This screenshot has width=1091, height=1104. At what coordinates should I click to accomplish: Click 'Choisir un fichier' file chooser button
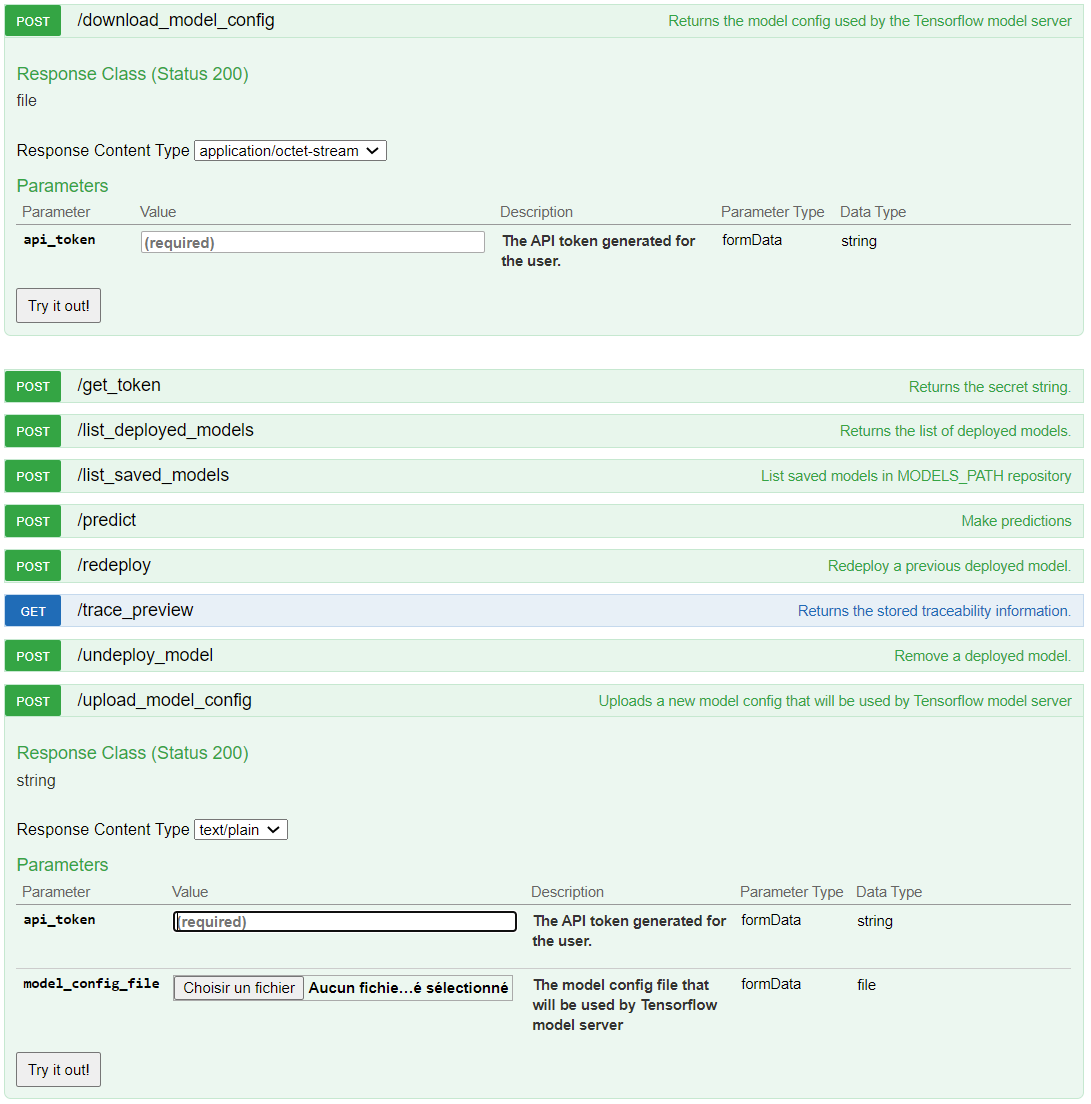click(239, 988)
